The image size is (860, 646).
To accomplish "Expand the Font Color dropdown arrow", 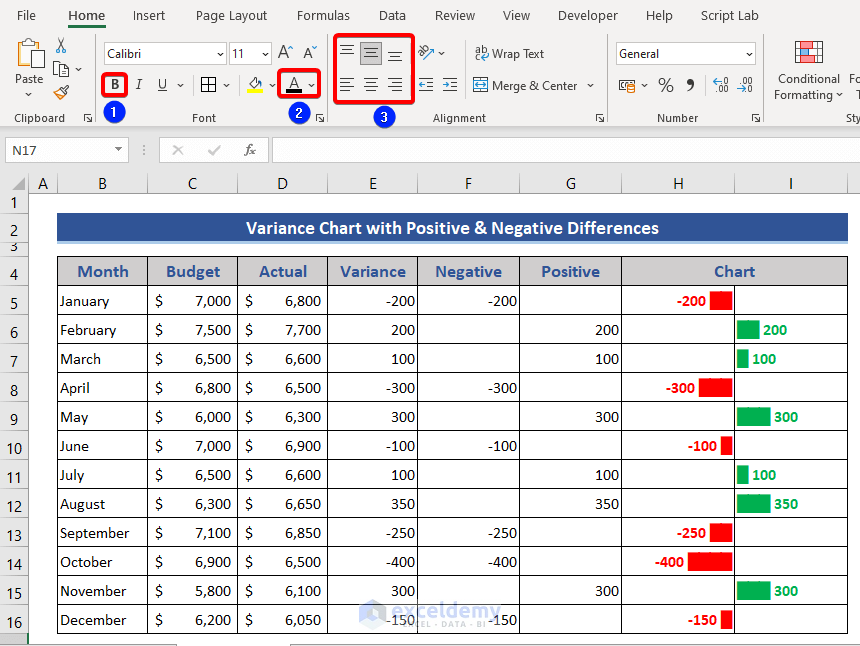I will [312, 85].
